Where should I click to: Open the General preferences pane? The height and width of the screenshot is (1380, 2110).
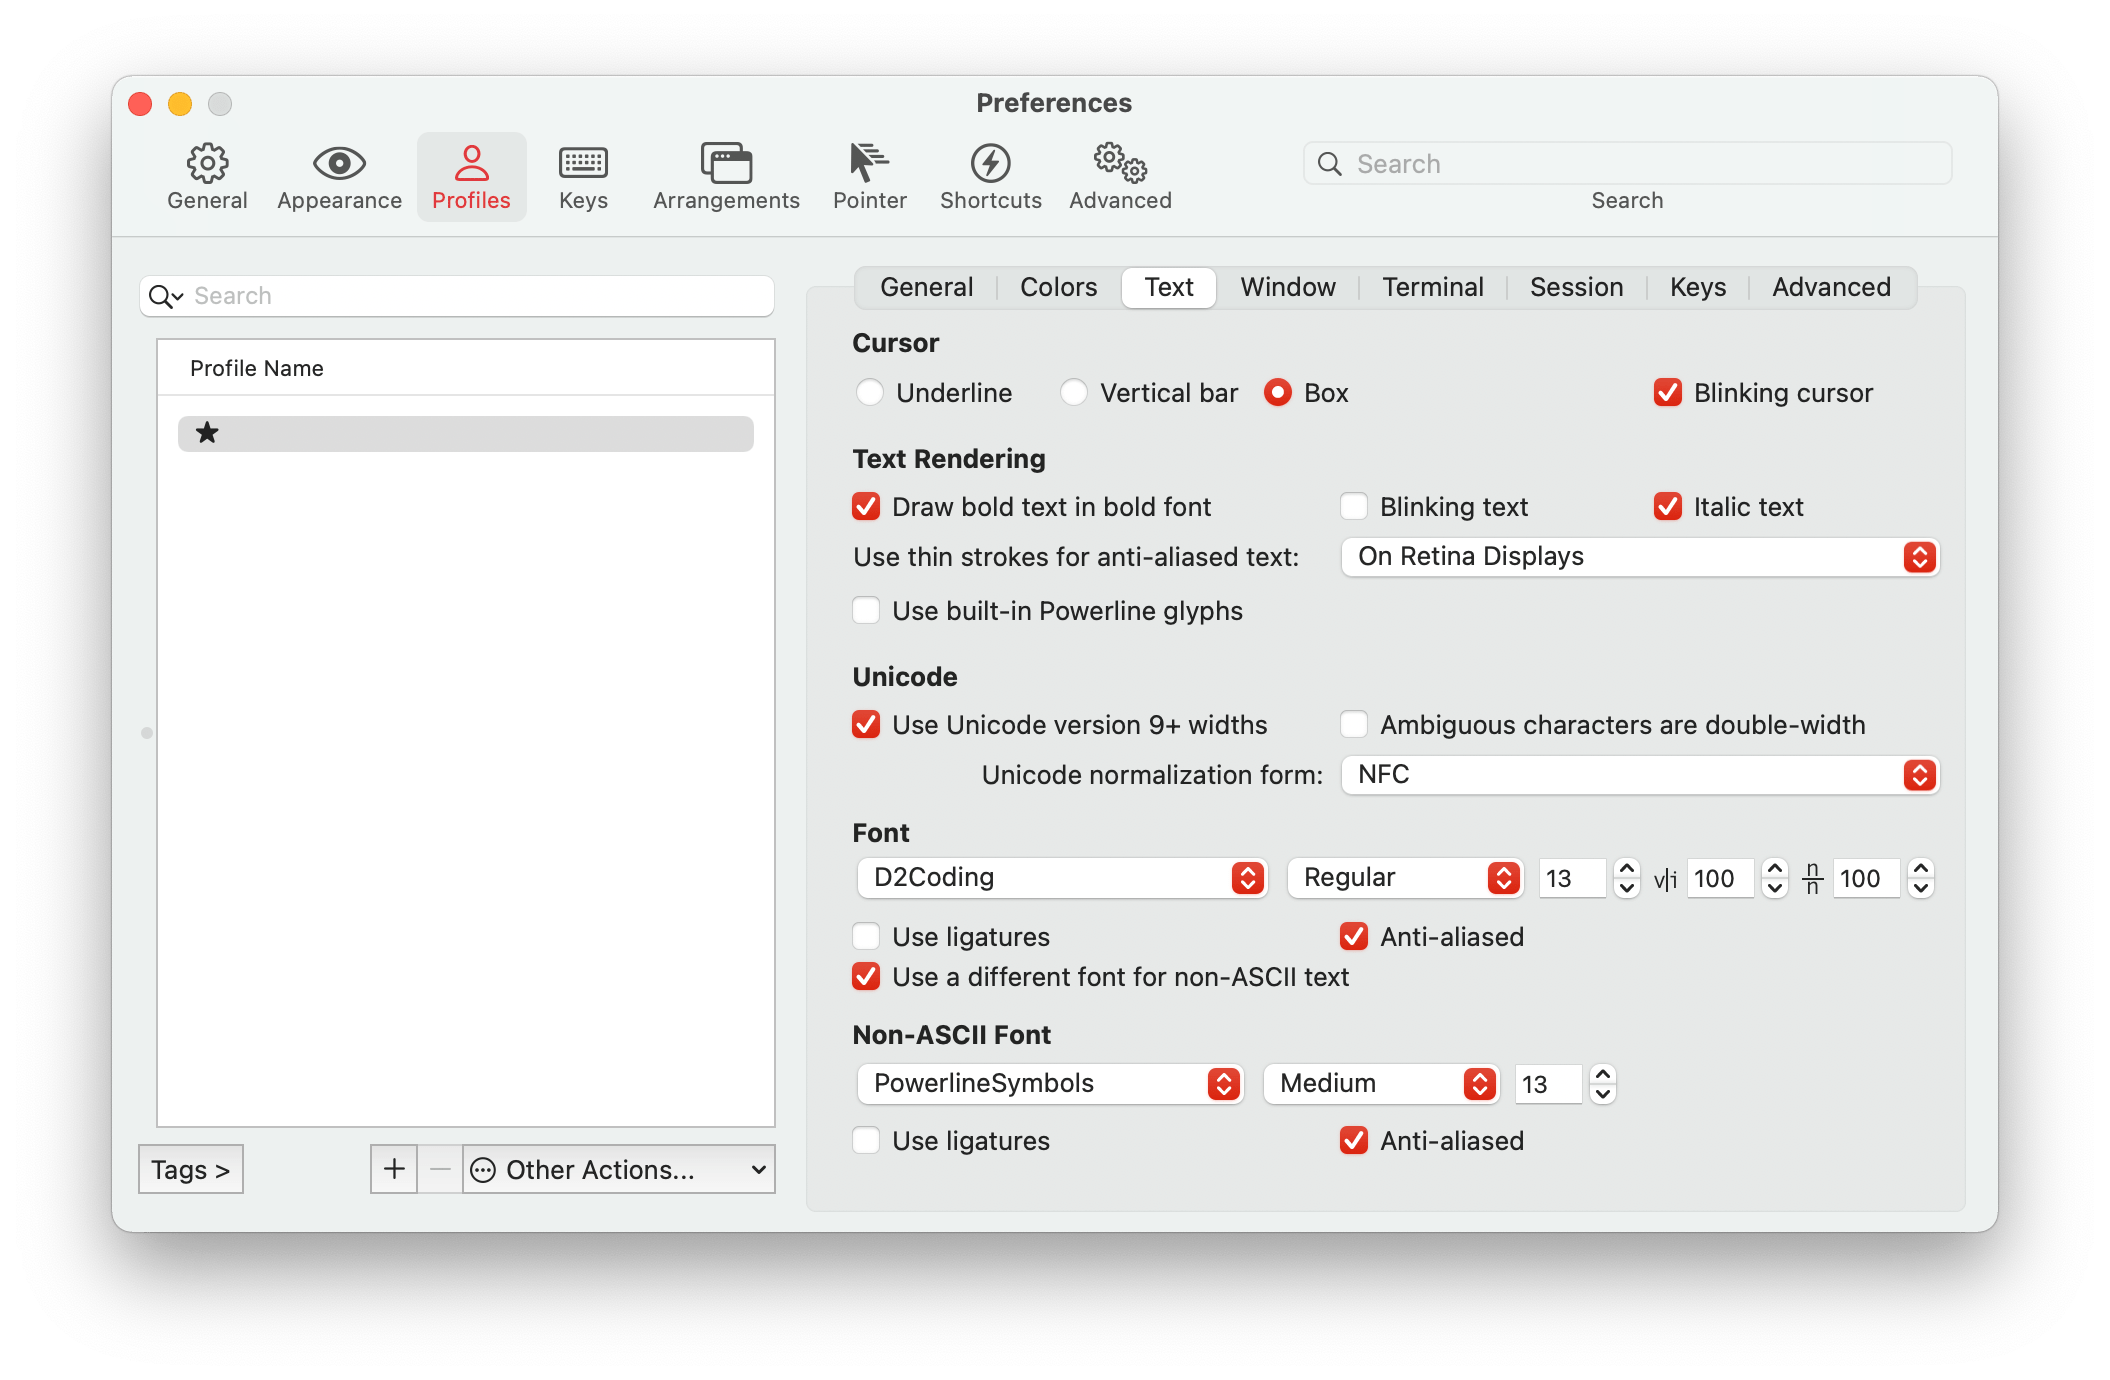point(207,177)
